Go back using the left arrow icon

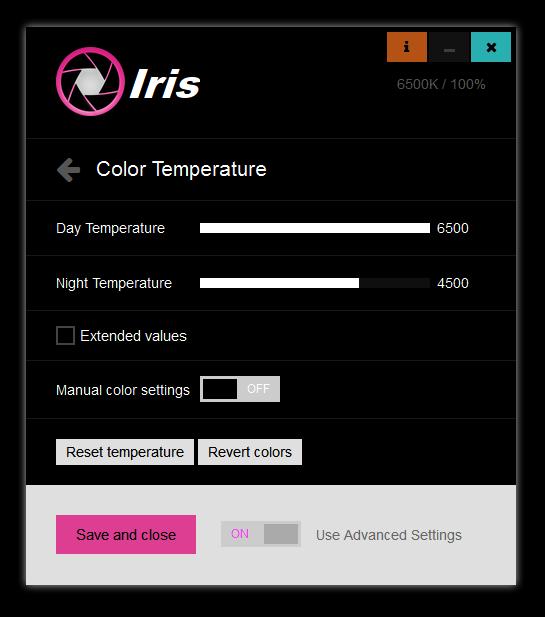tap(68, 170)
